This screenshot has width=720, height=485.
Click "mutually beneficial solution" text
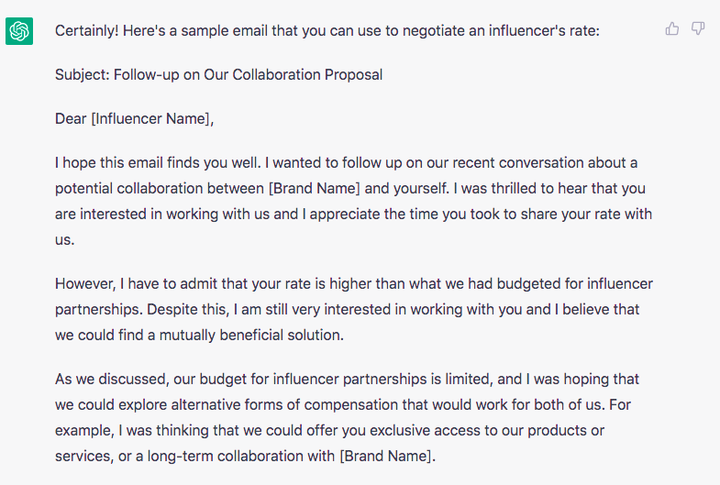point(250,335)
